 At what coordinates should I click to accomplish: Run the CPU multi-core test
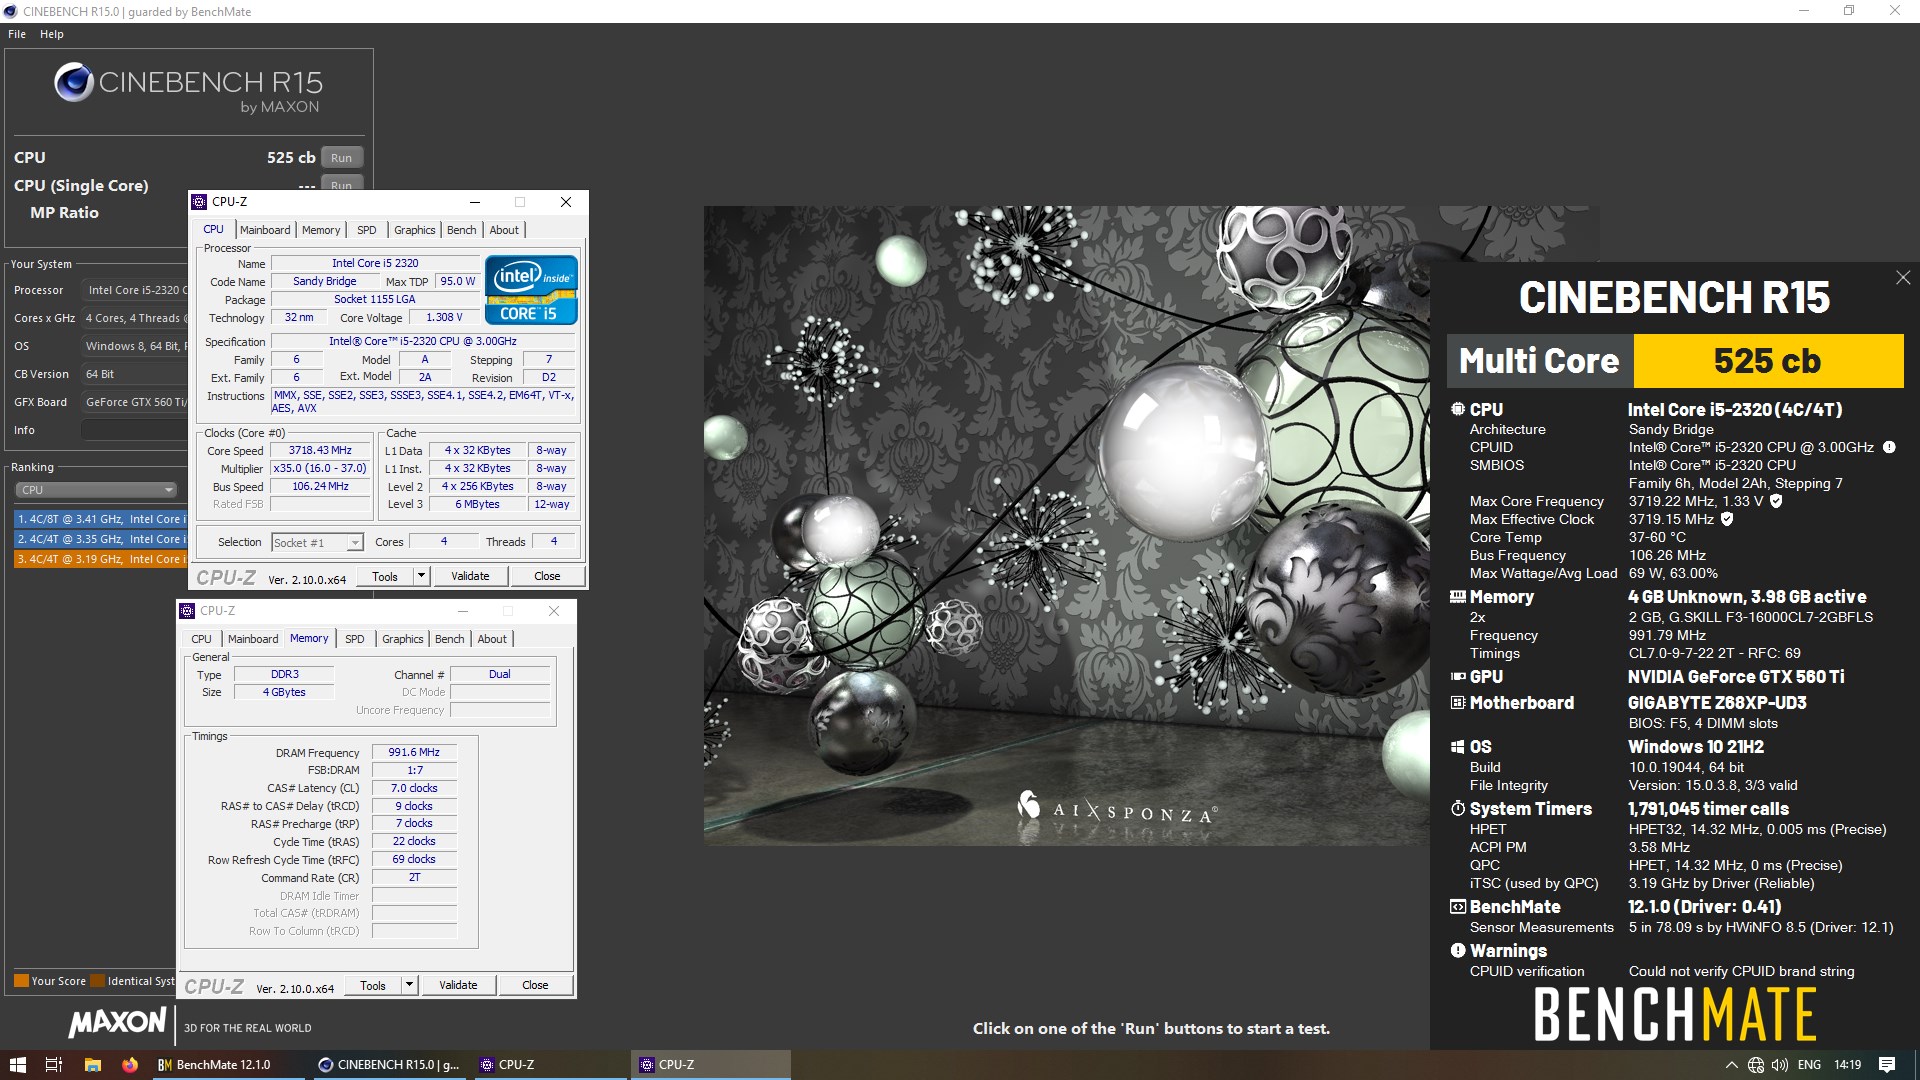click(342, 158)
